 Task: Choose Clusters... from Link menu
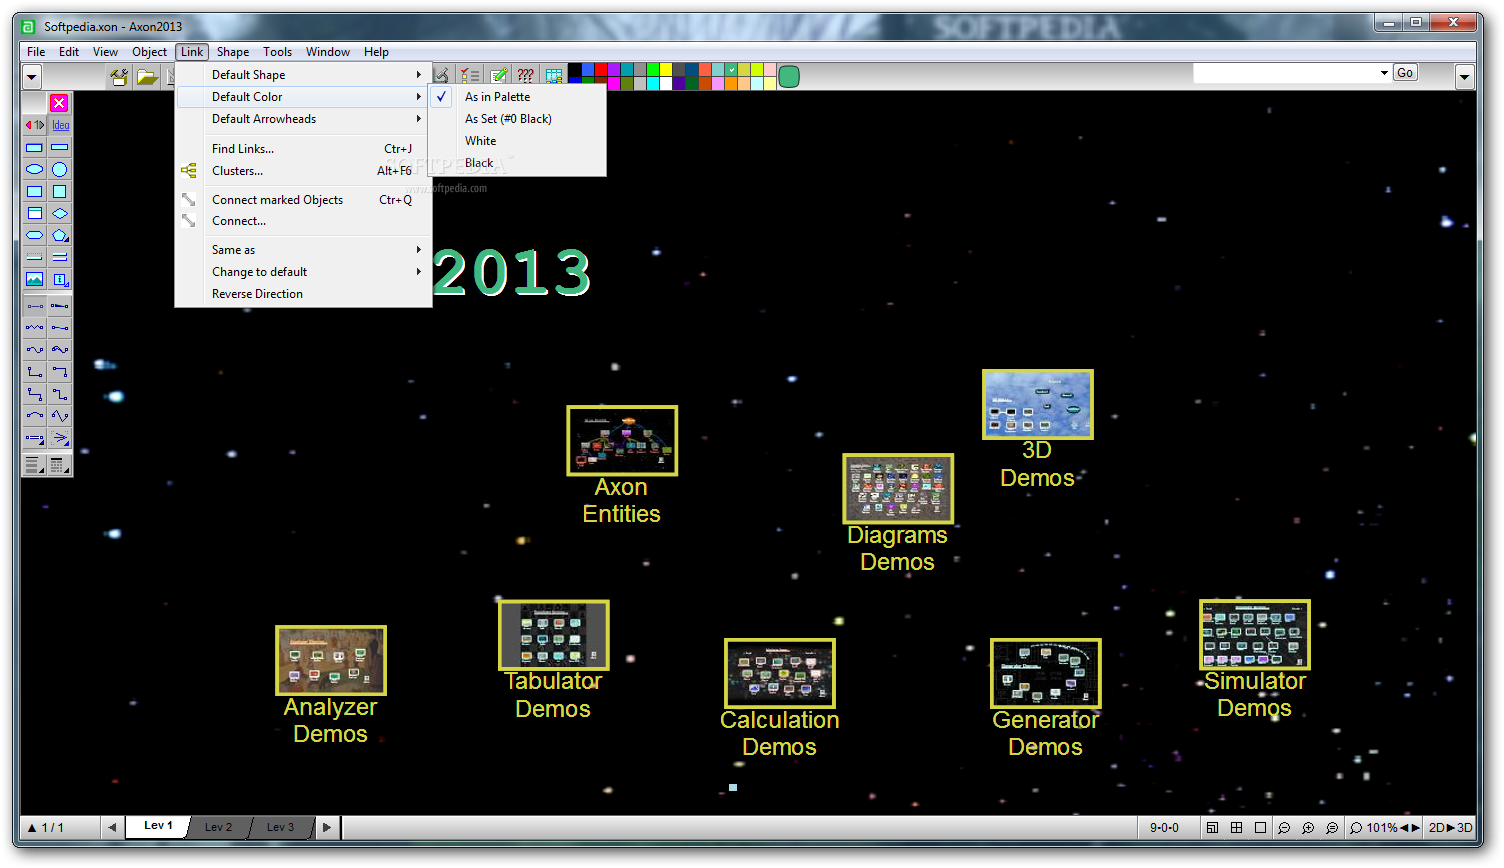point(304,171)
